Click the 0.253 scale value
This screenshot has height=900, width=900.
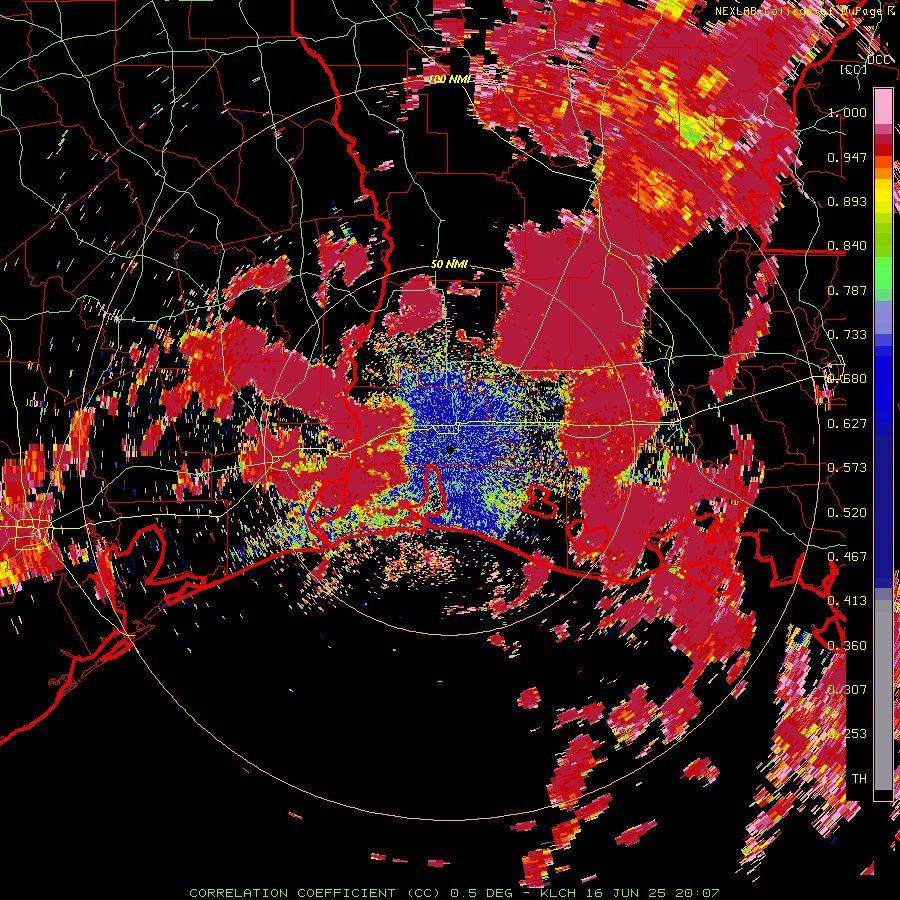pyautogui.click(x=847, y=734)
